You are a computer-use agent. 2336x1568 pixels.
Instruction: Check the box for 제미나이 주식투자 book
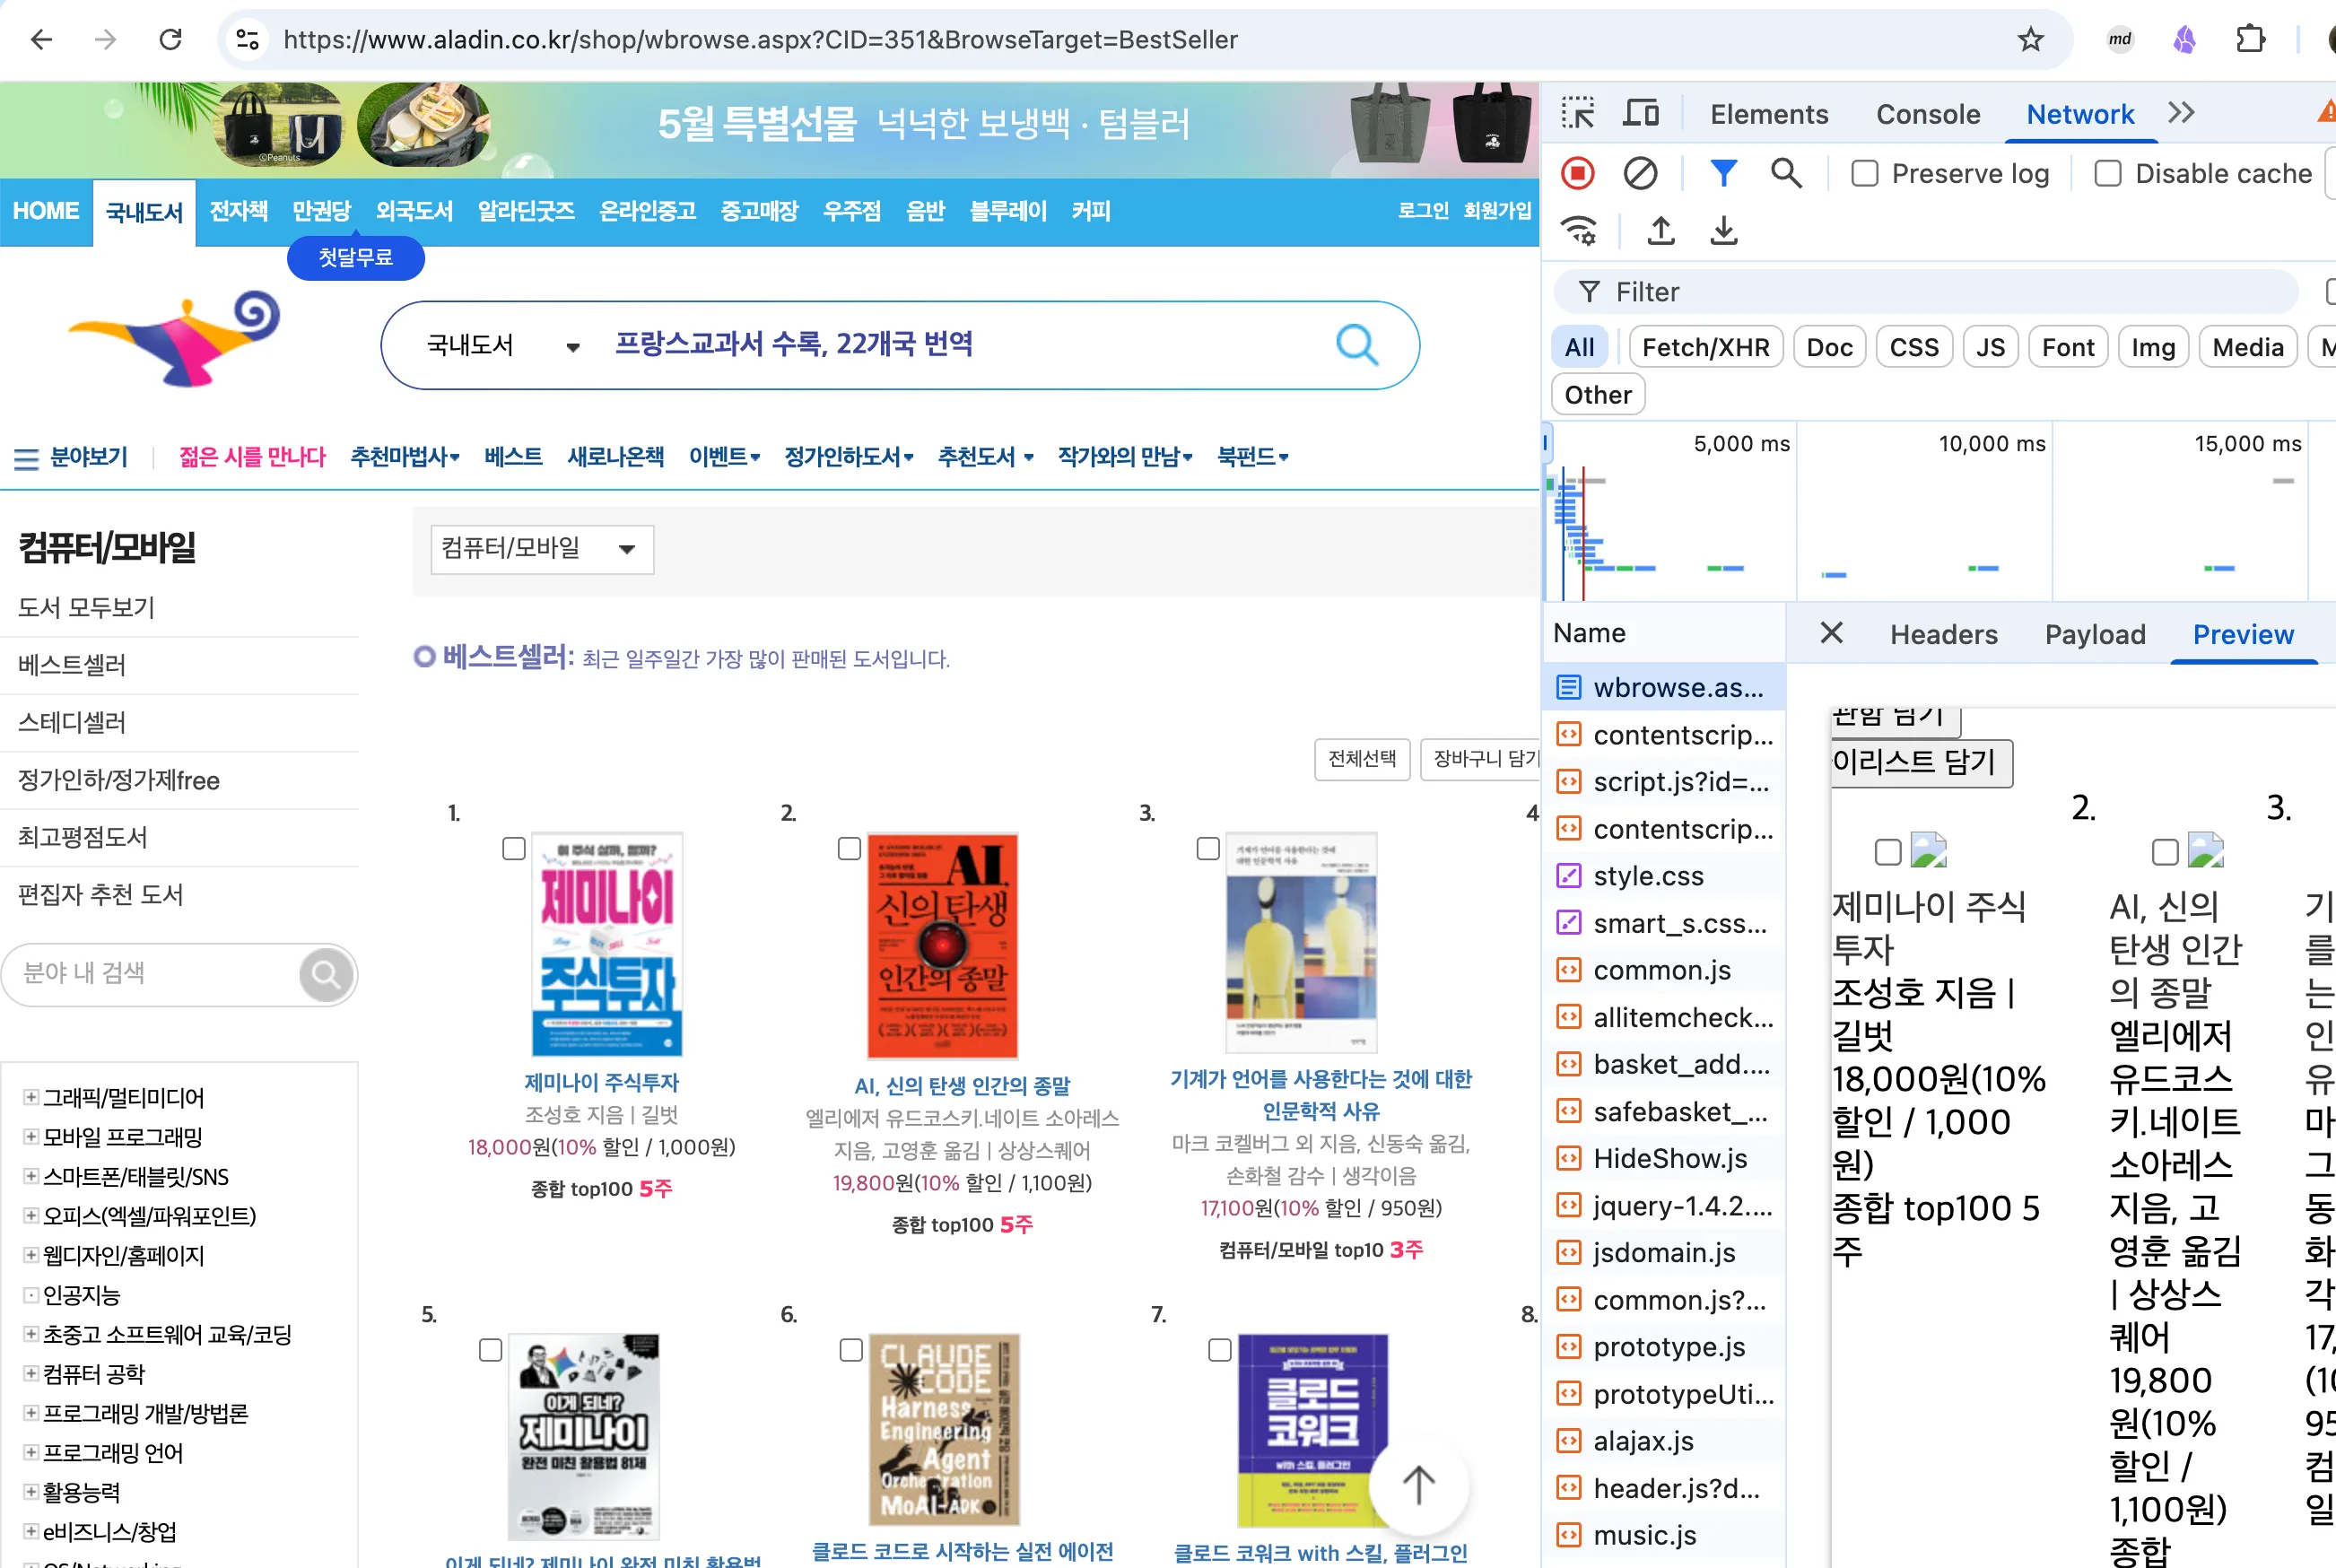click(x=514, y=849)
